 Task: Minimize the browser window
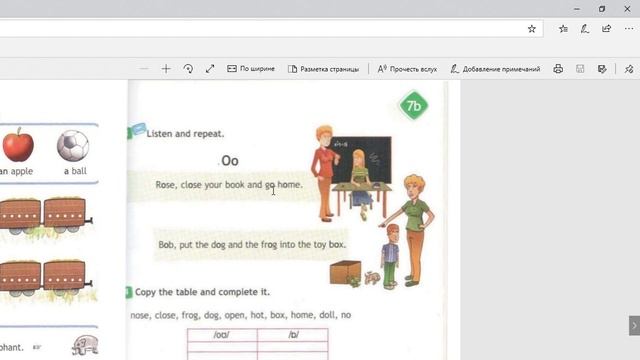tap(577, 9)
